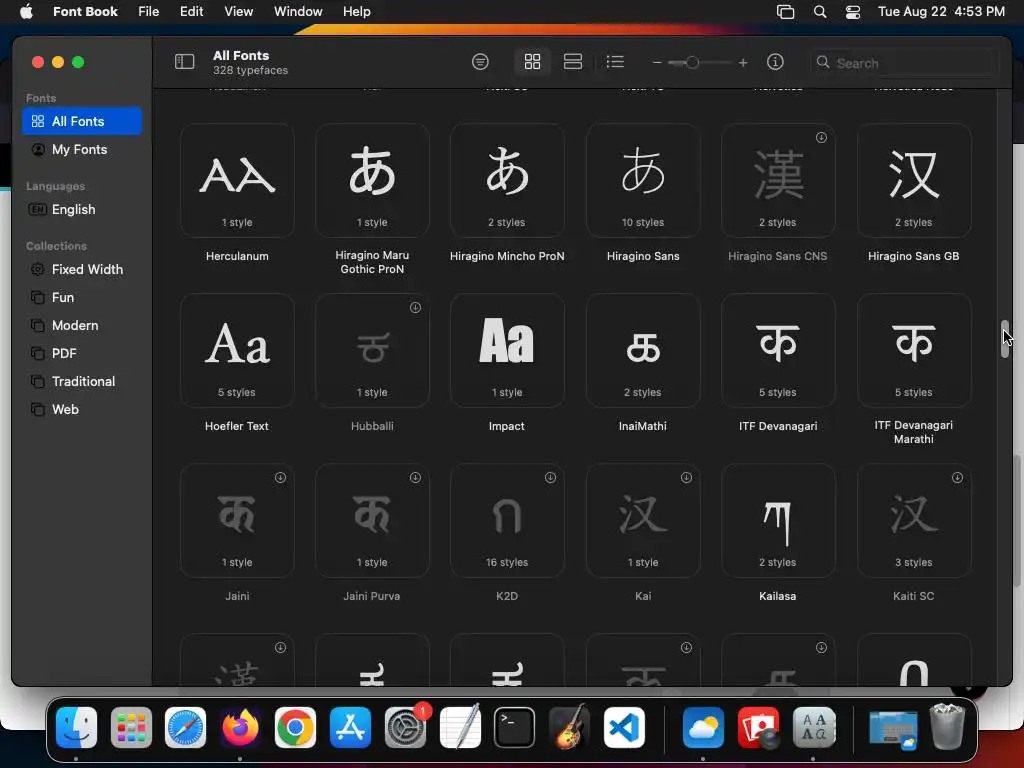Screen dimensions: 1024x768
Task: Download the Kai font
Action: [x=686, y=478]
